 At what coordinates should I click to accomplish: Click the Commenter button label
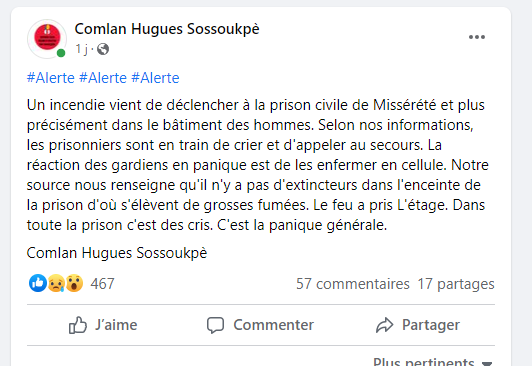[x=273, y=325]
